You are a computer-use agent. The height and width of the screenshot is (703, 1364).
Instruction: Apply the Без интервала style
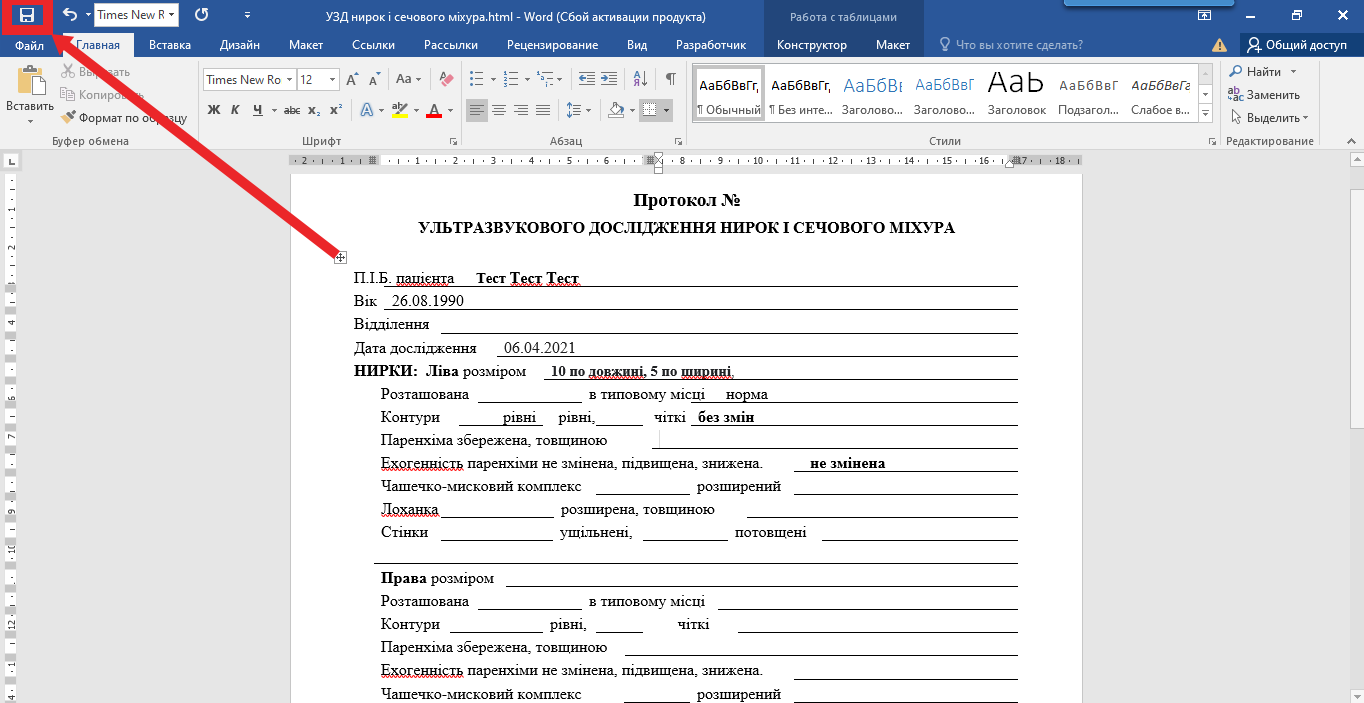pos(801,93)
